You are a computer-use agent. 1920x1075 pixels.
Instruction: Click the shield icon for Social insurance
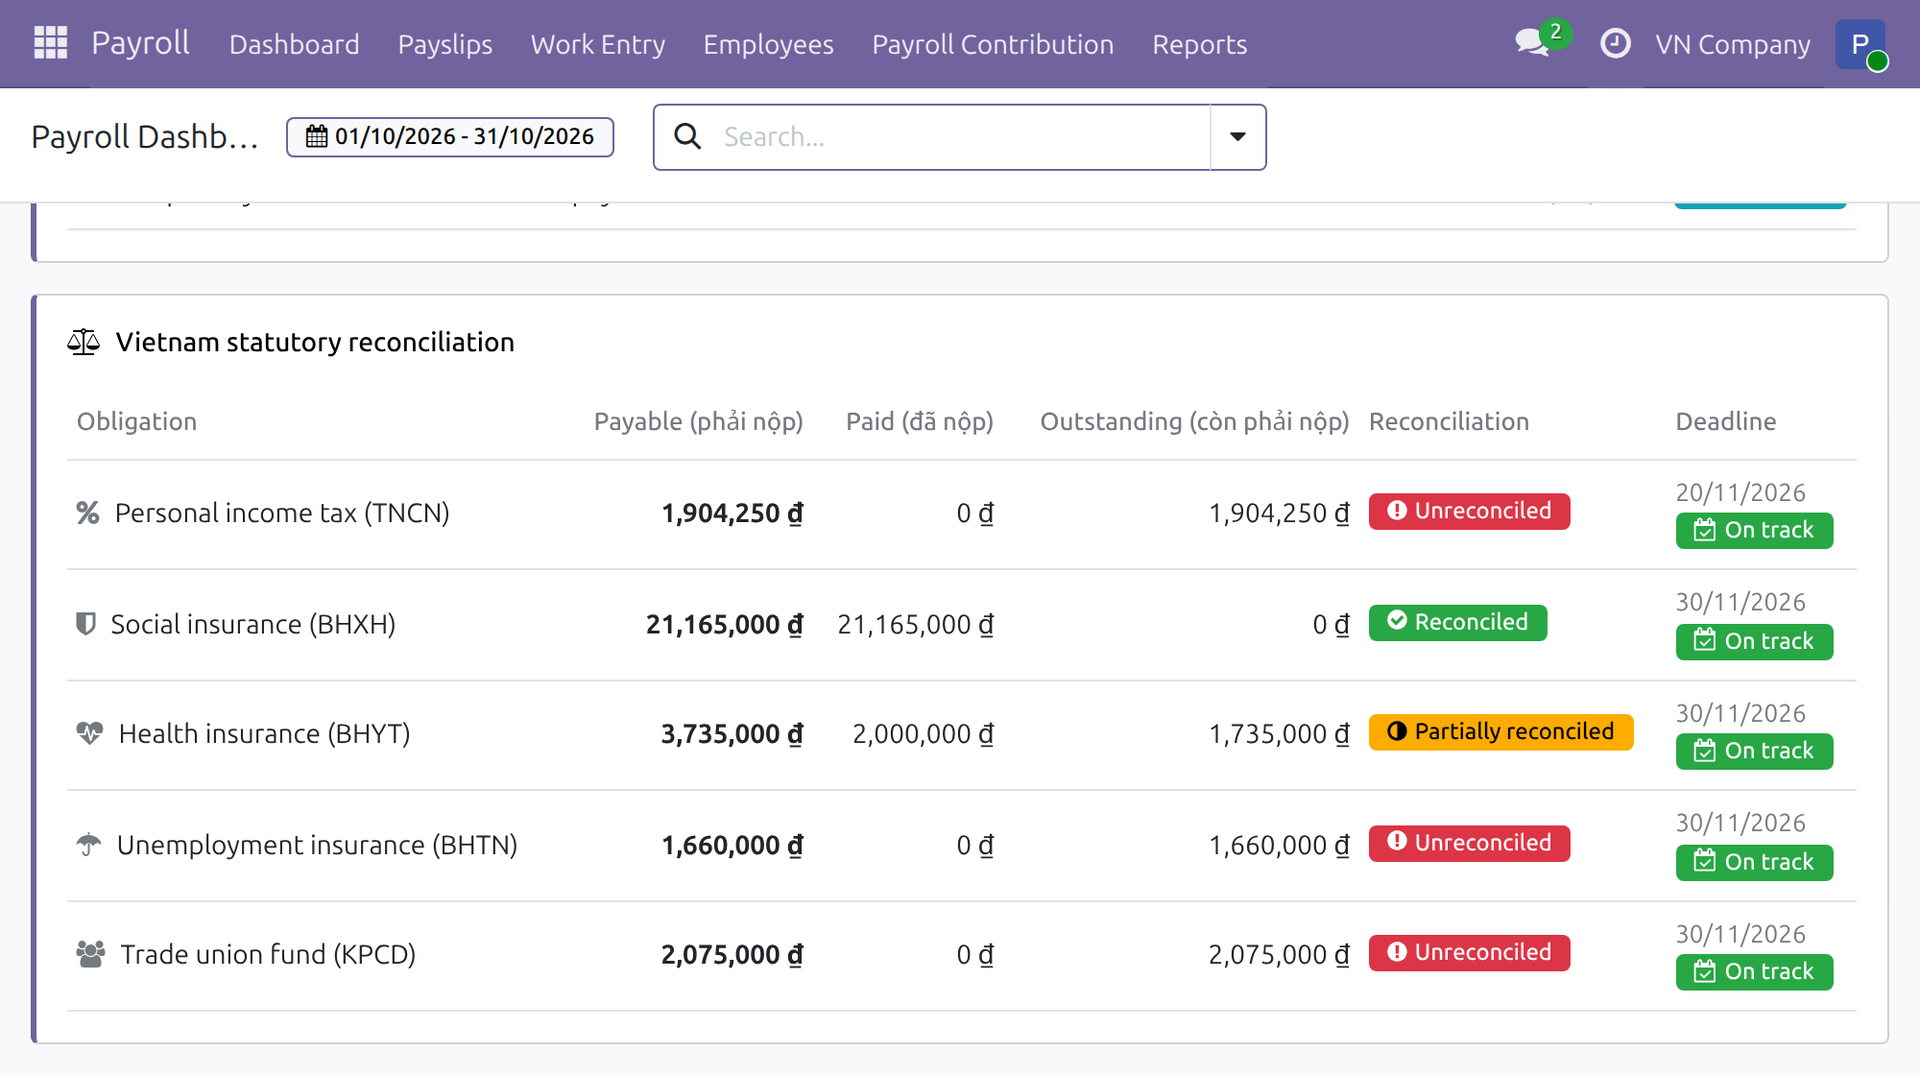(86, 624)
